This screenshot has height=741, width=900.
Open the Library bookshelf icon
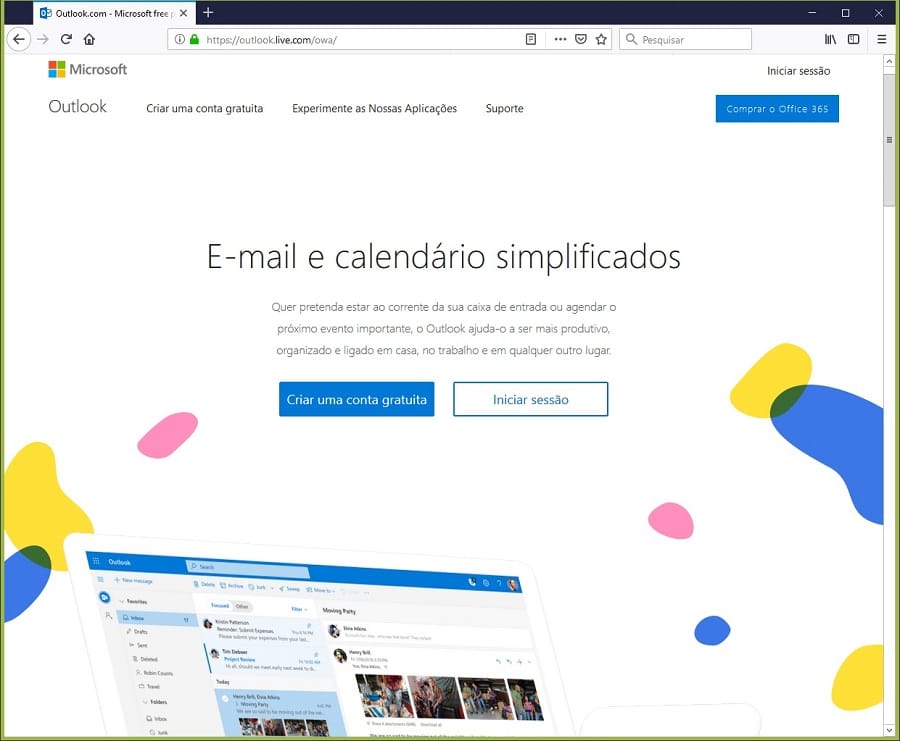pos(830,39)
